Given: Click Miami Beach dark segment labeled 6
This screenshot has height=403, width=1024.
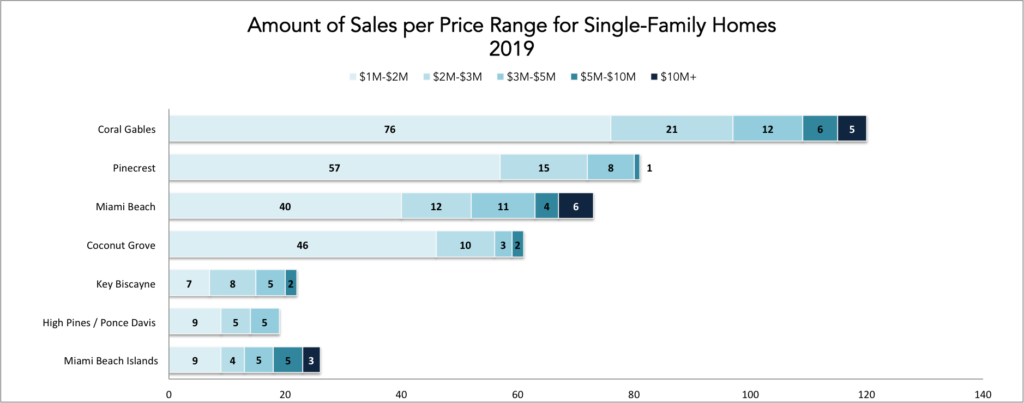Looking at the screenshot, I should point(575,206).
